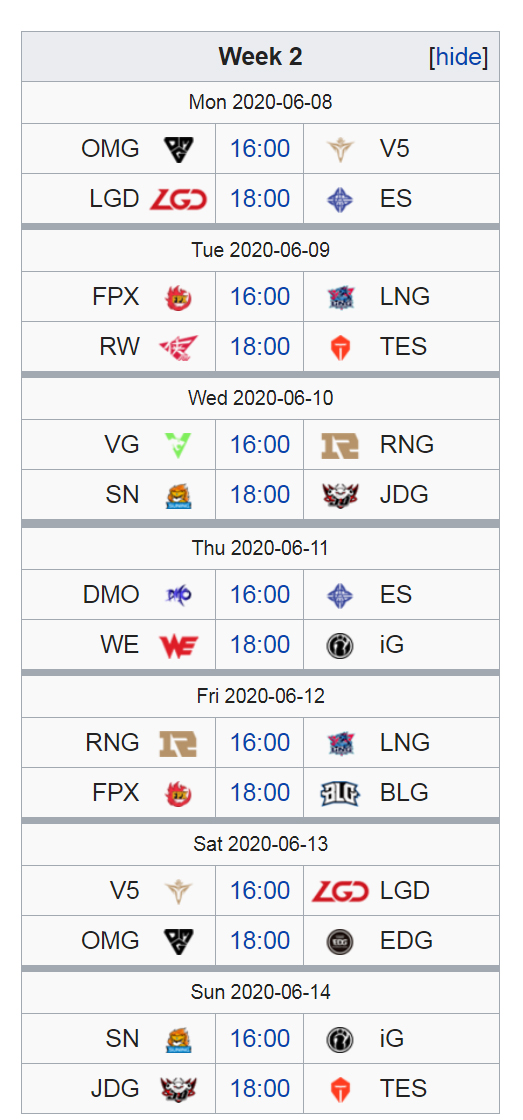Open the 16:00 OMG vs V5 match time
The image size is (523, 1120).
tap(260, 149)
